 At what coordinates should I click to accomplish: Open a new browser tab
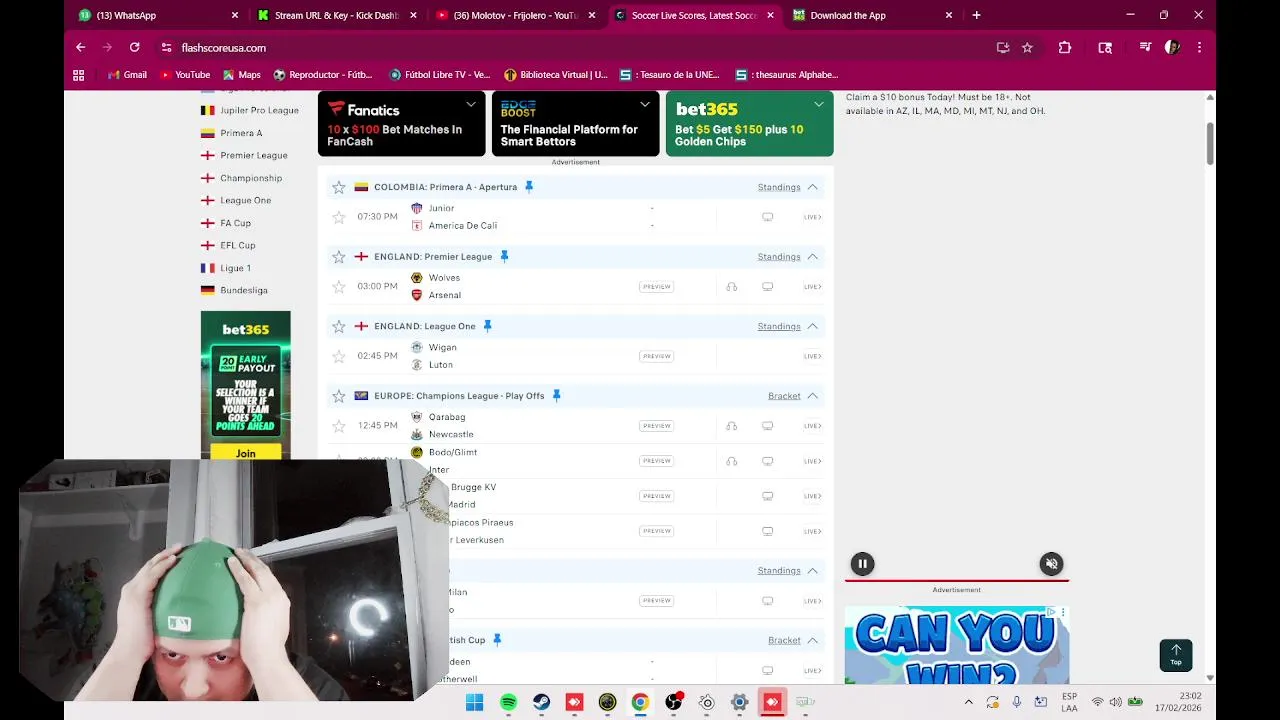click(976, 15)
